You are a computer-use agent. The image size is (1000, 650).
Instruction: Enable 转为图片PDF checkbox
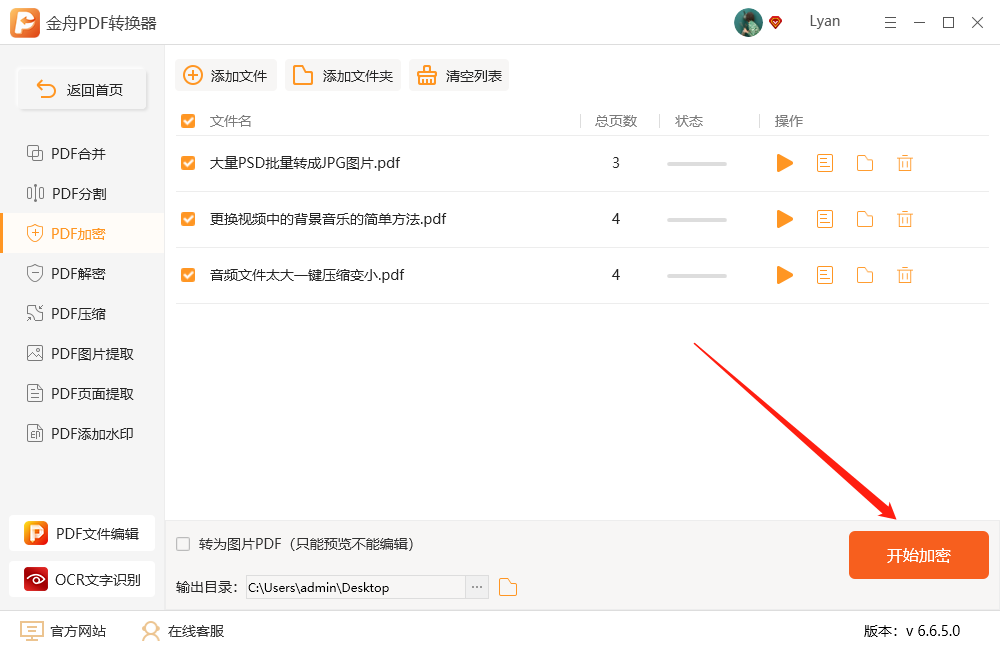click(x=183, y=544)
